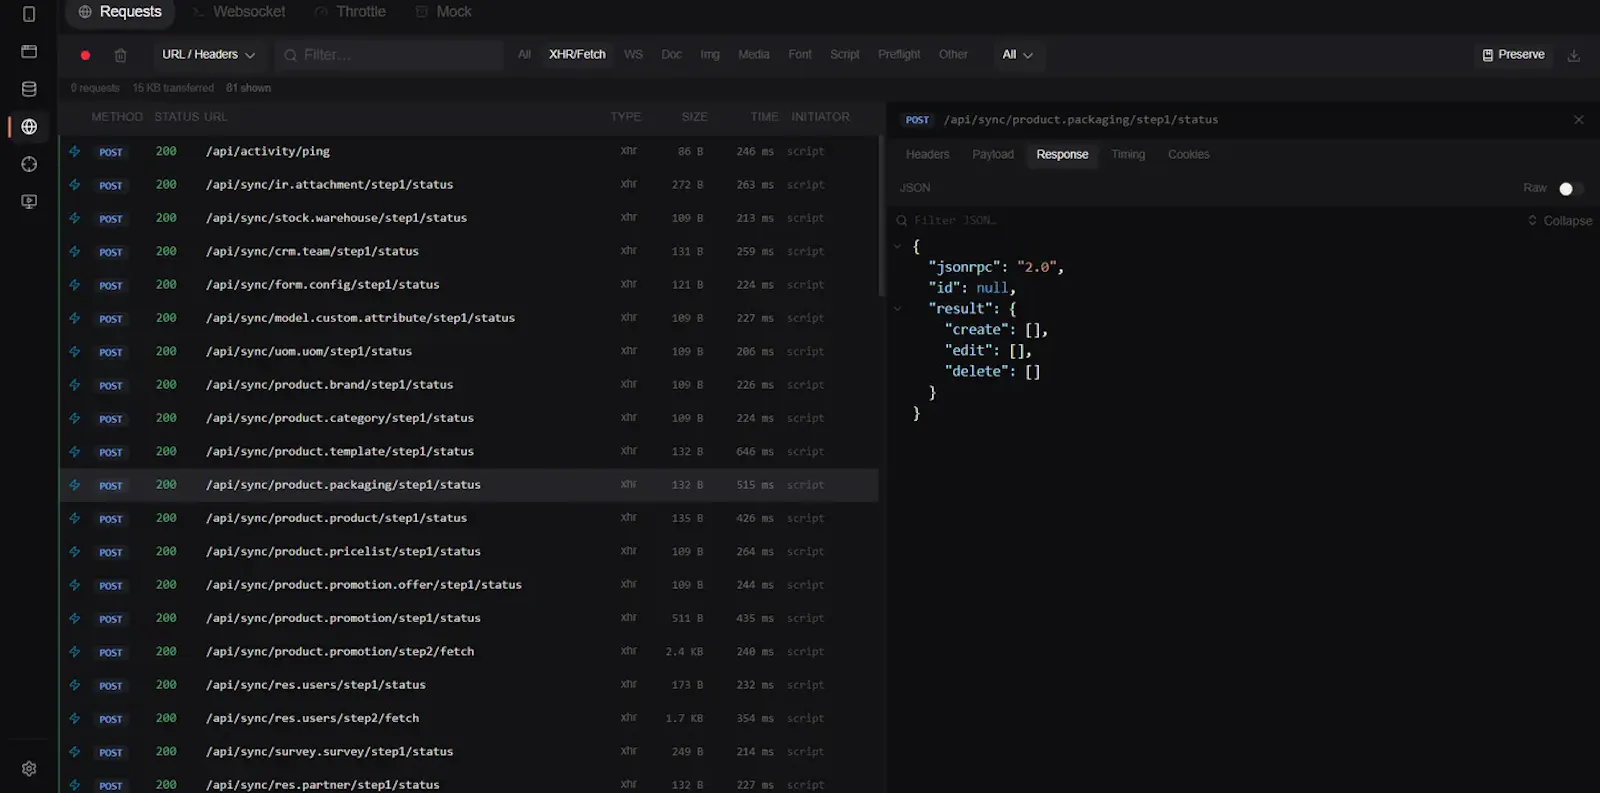Select /api/sync/res.partner/step1/status request
1600x793 pixels.
pos(468,783)
